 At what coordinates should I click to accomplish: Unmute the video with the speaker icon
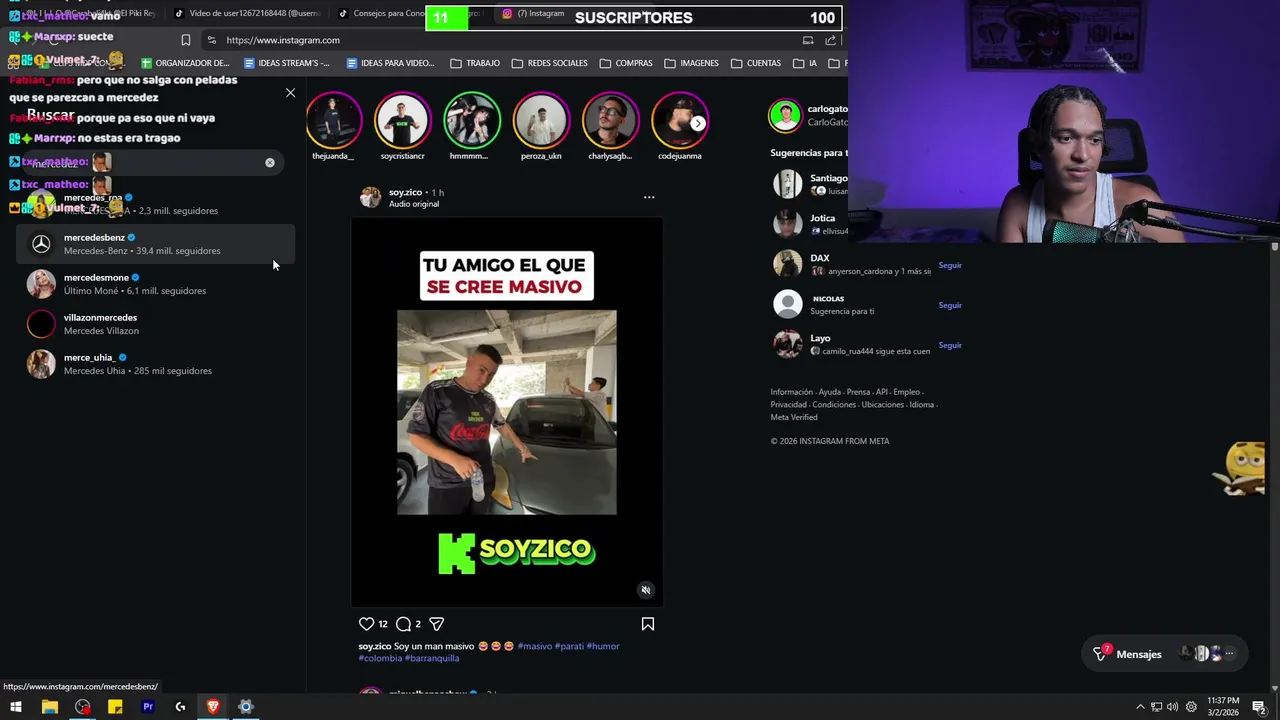[646, 590]
